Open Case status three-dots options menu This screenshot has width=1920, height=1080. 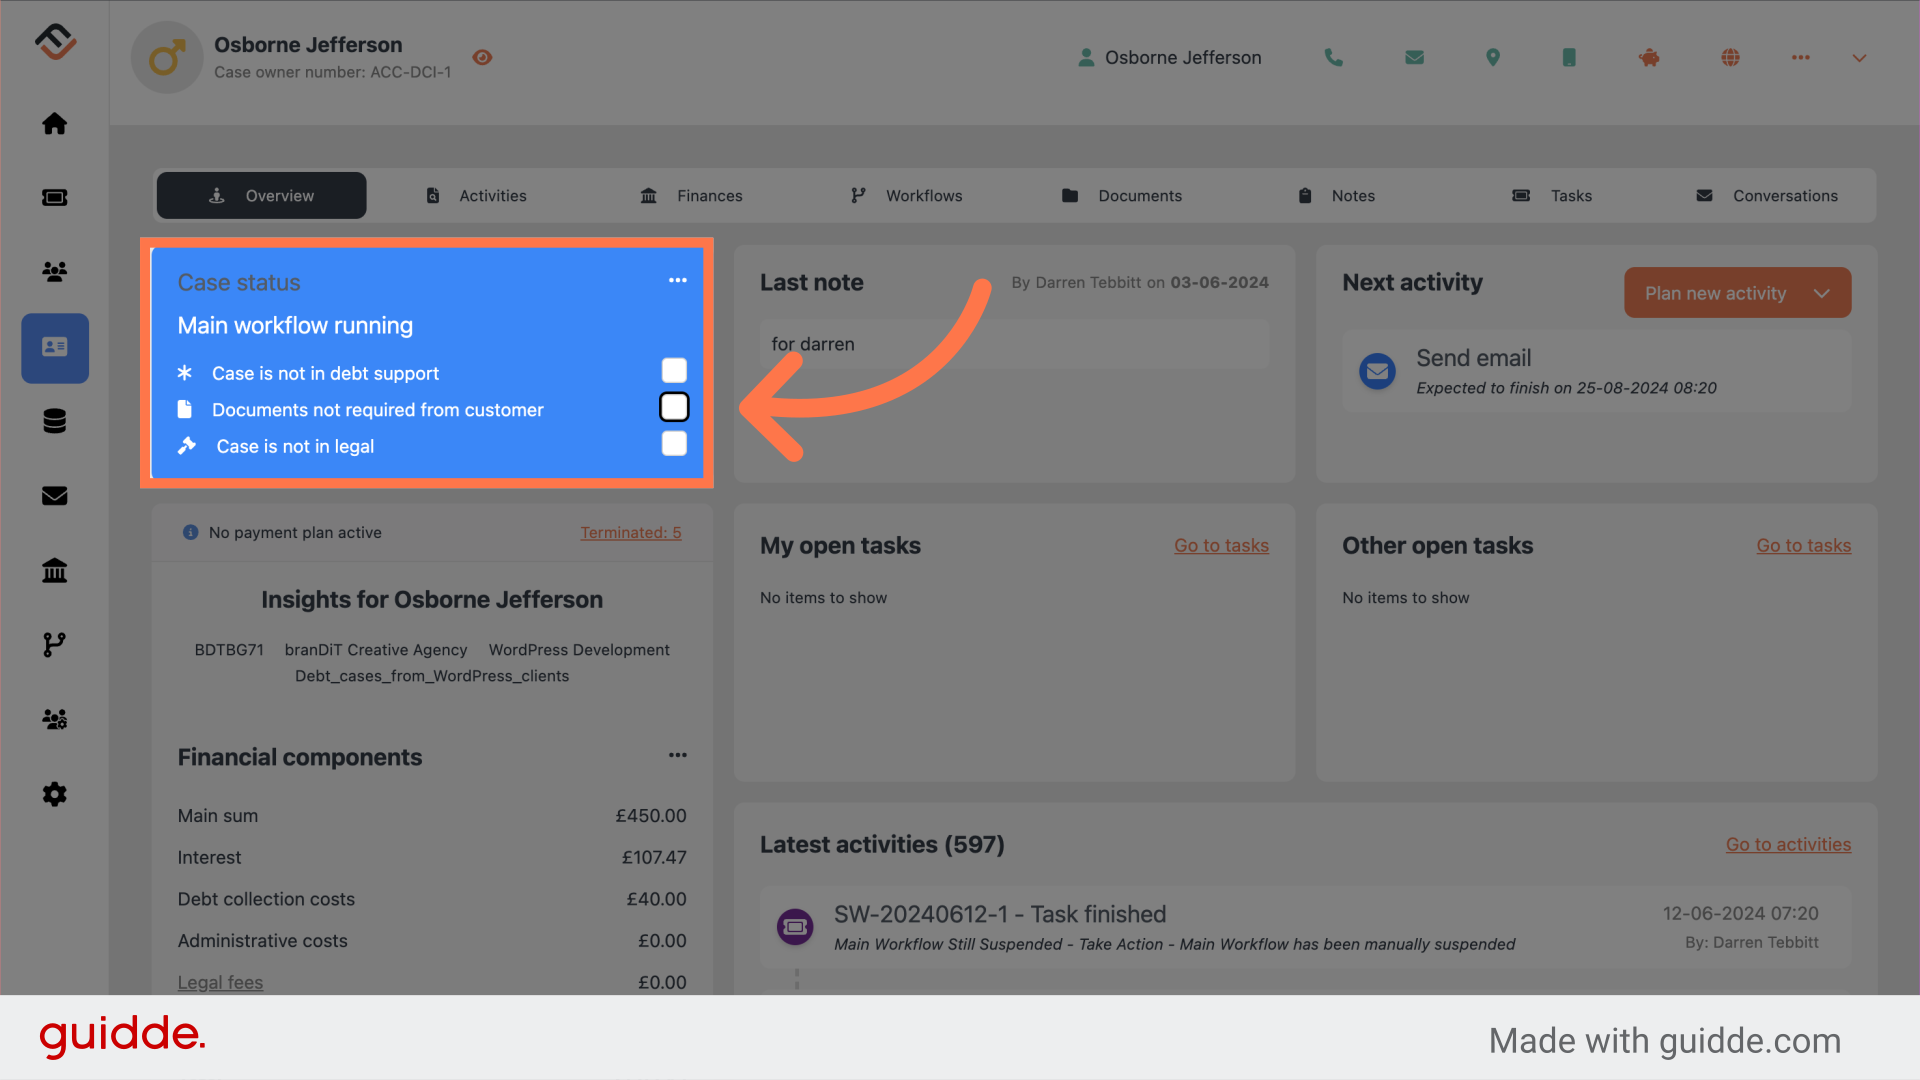point(677,280)
